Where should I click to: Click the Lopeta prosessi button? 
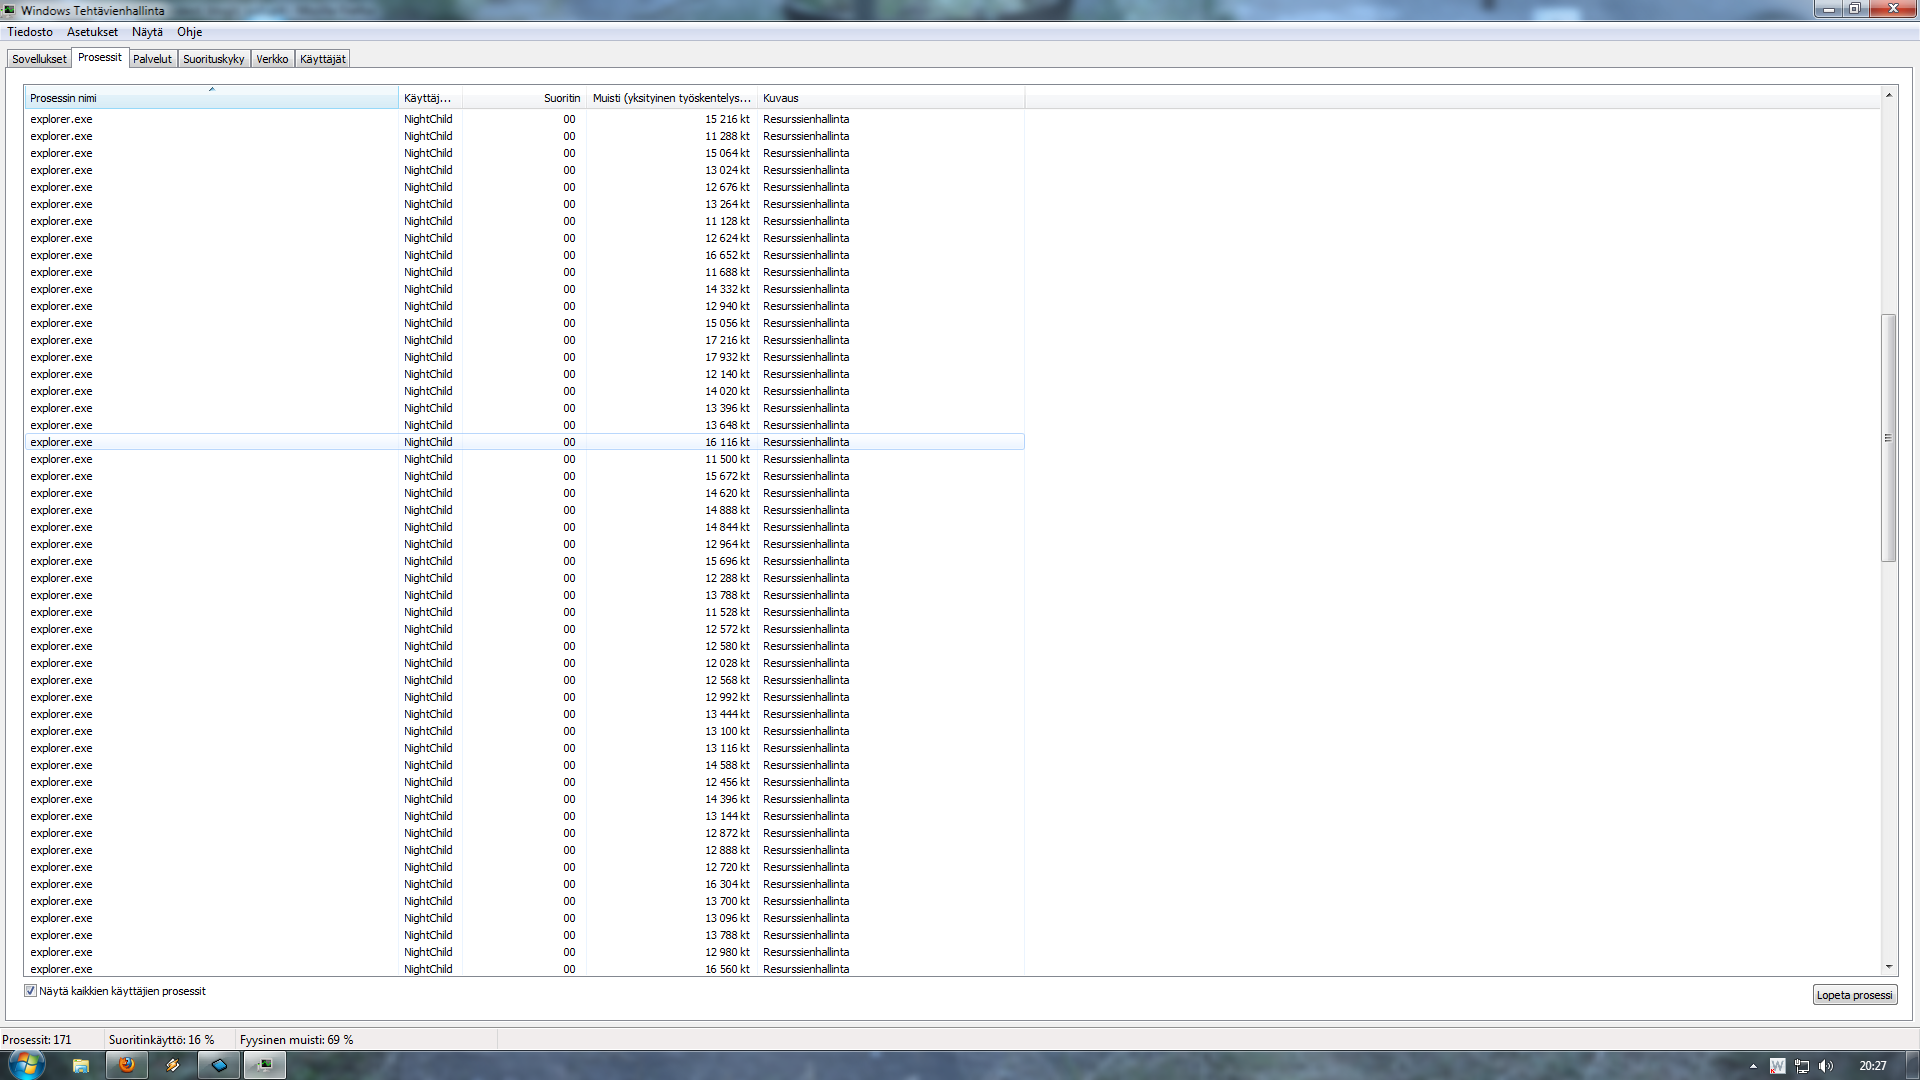pos(1854,995)
